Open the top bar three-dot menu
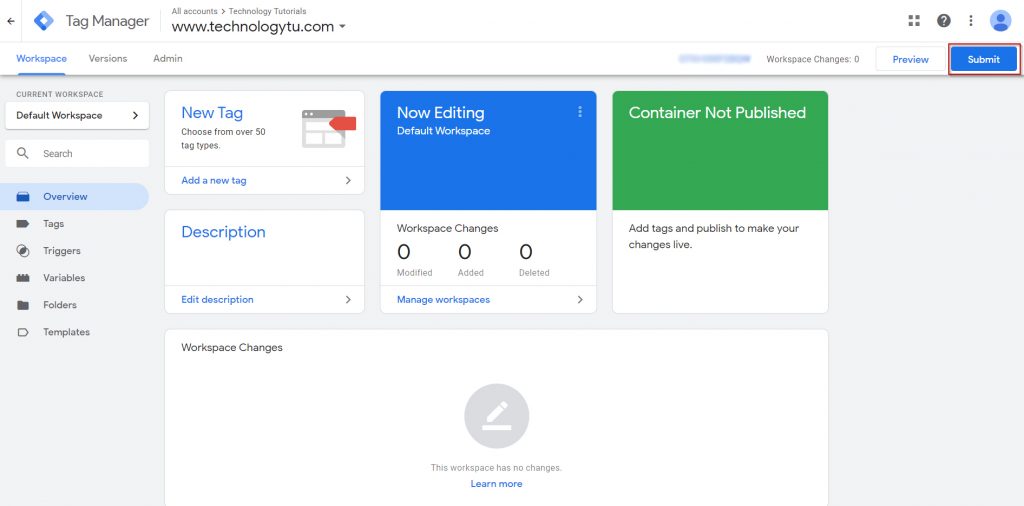This screenshot has height=506, width=1024. point(971,21)
